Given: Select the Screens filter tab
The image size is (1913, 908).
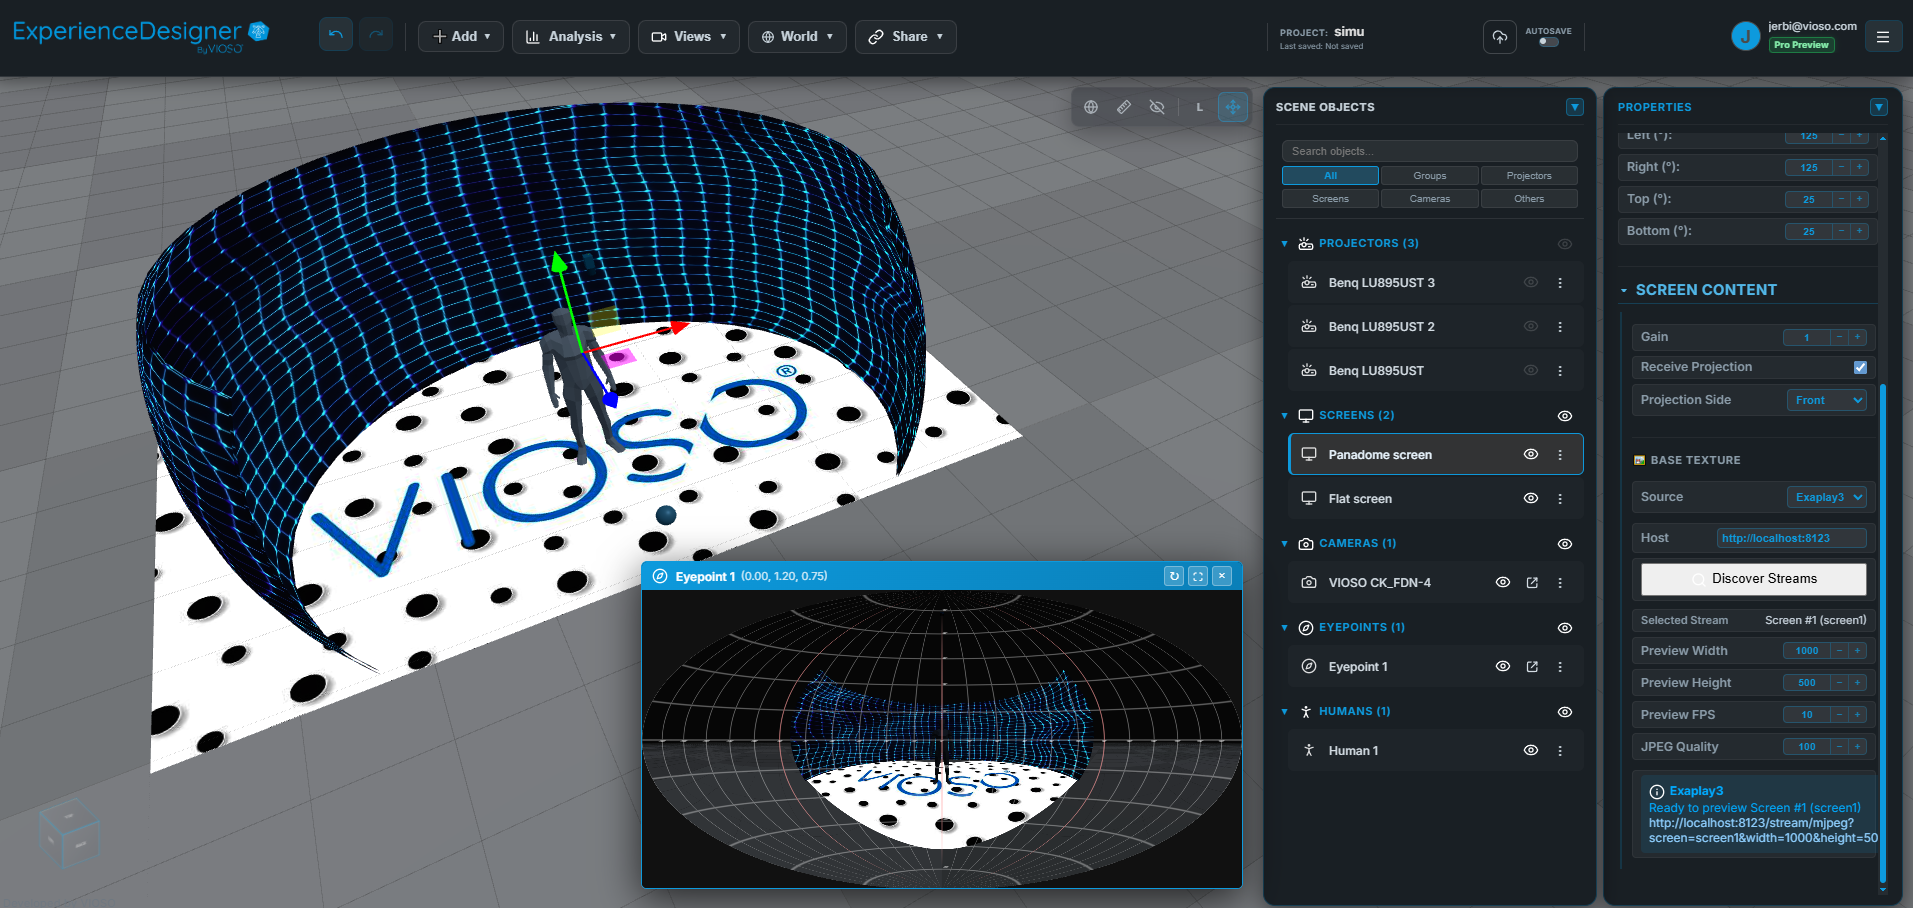Looking at the screenshot, I should pyautogui.click(x=1330, y=199).
